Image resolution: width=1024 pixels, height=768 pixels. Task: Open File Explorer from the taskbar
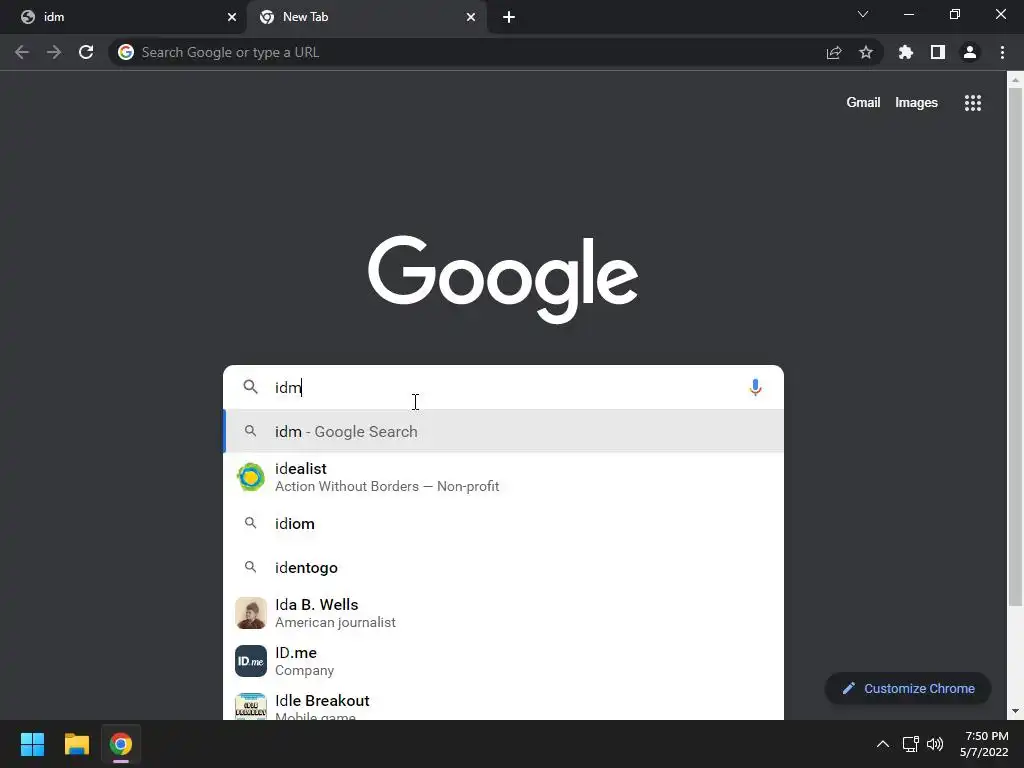coord(76,744)
